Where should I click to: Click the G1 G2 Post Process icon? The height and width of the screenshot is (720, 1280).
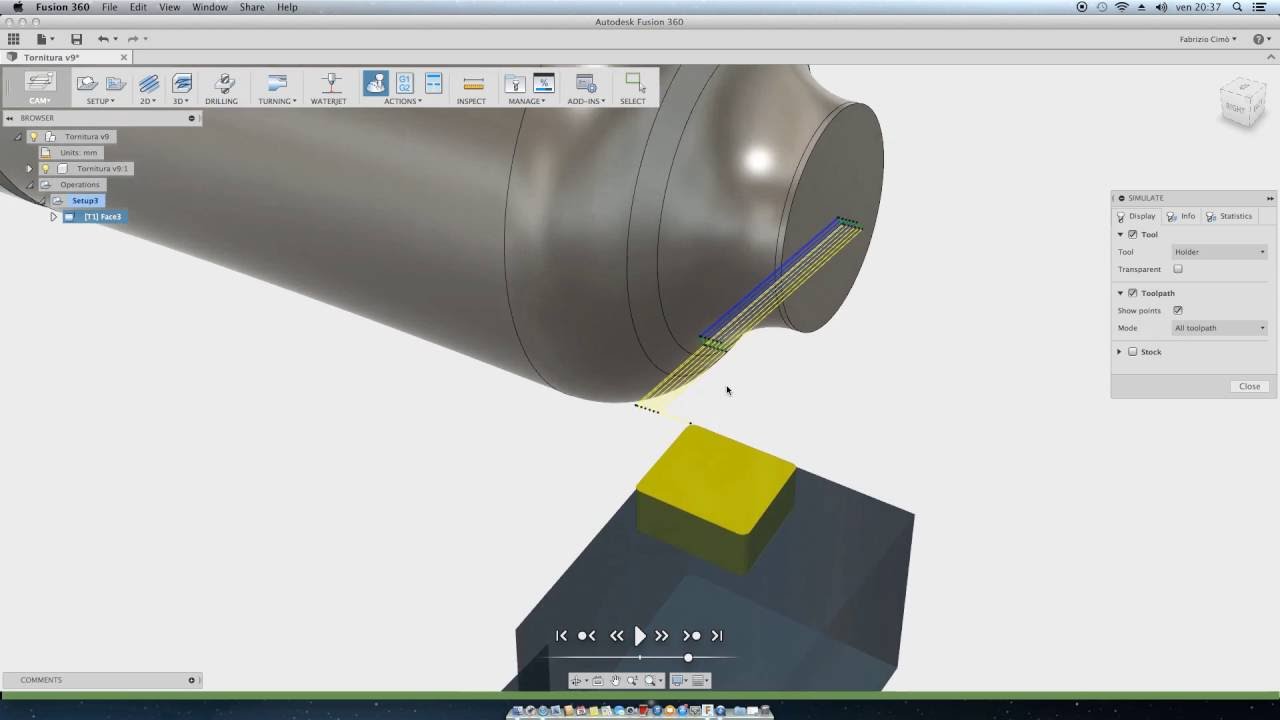(x=404, y=83)
